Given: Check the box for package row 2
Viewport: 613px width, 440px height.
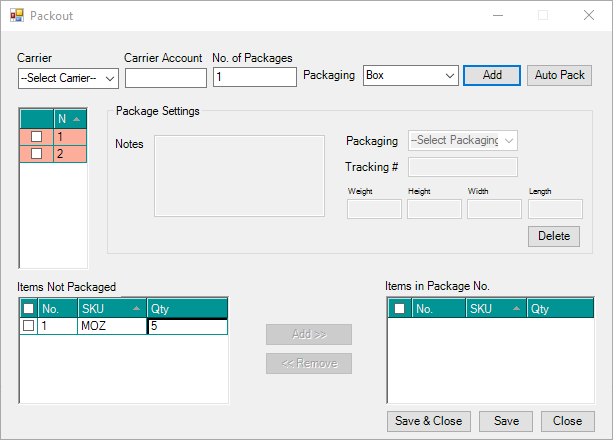Looking at the screenshot, I should pos(36,153).
